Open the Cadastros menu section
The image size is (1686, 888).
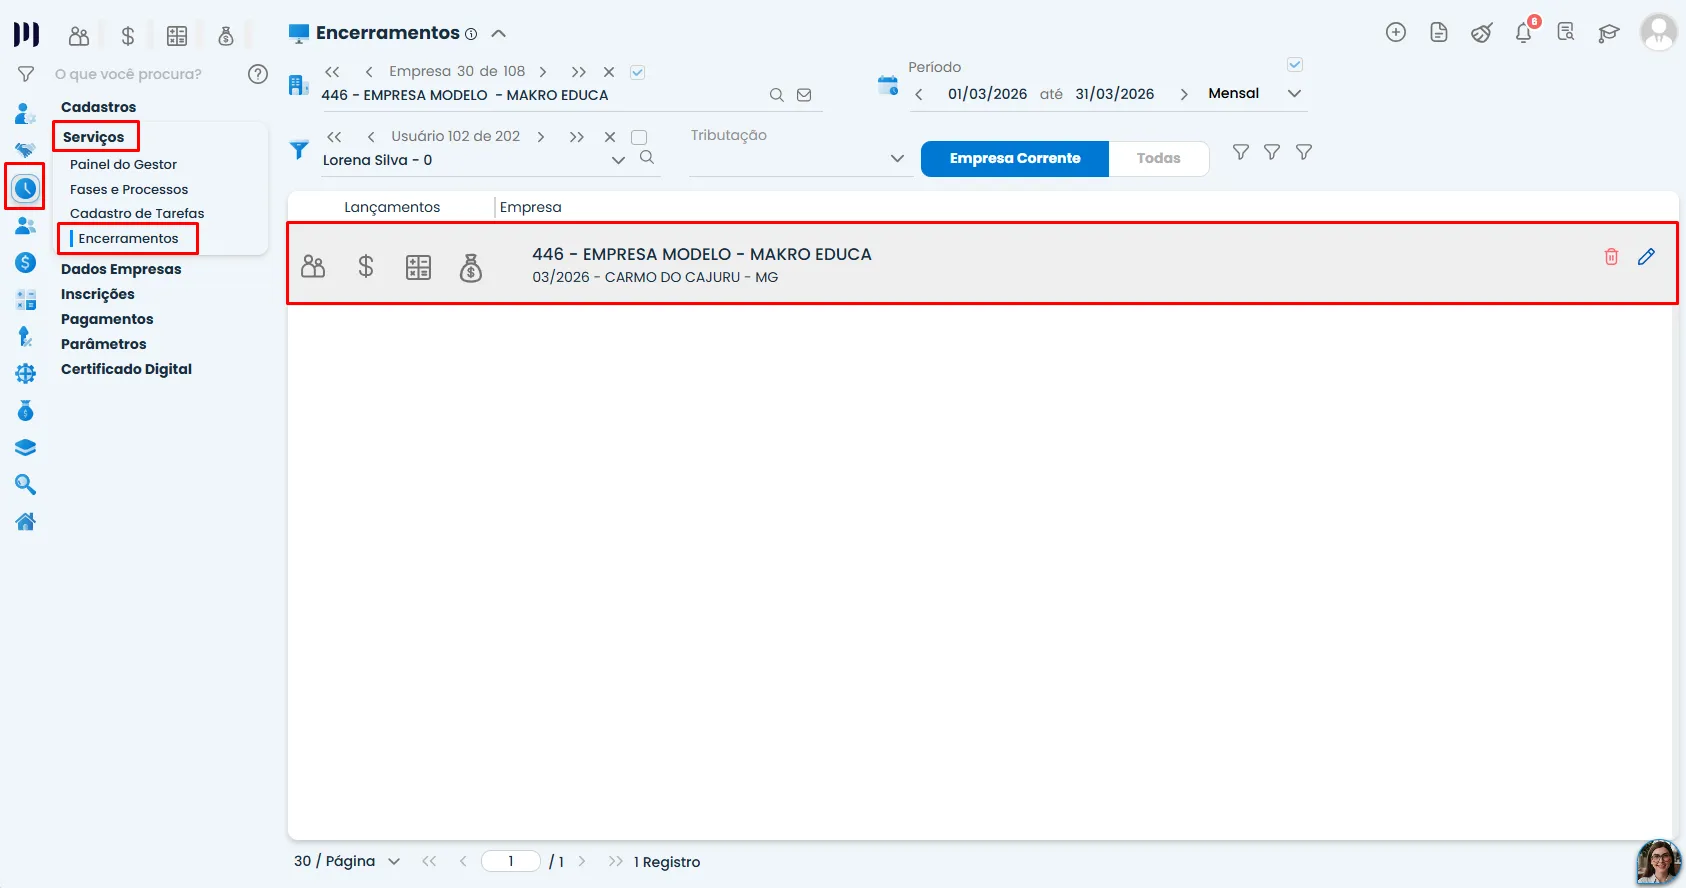pos(98,107)
